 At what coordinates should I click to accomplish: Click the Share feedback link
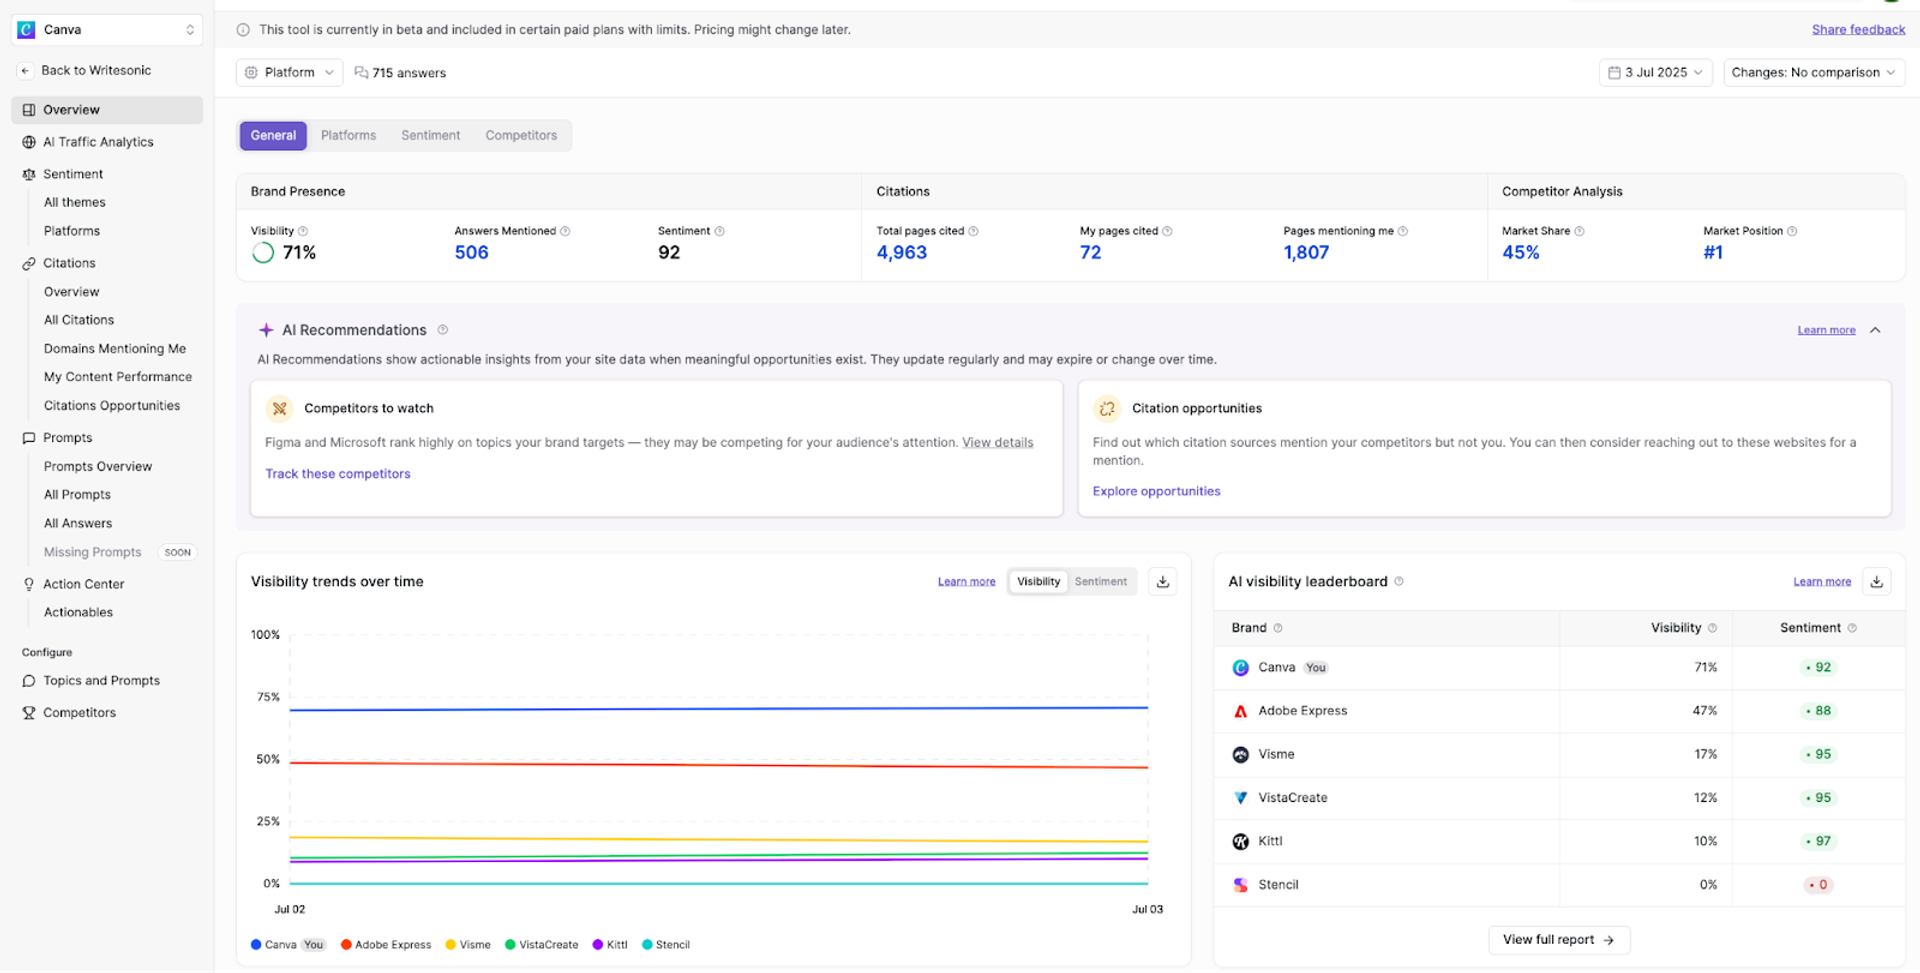tap(1858, 30)
